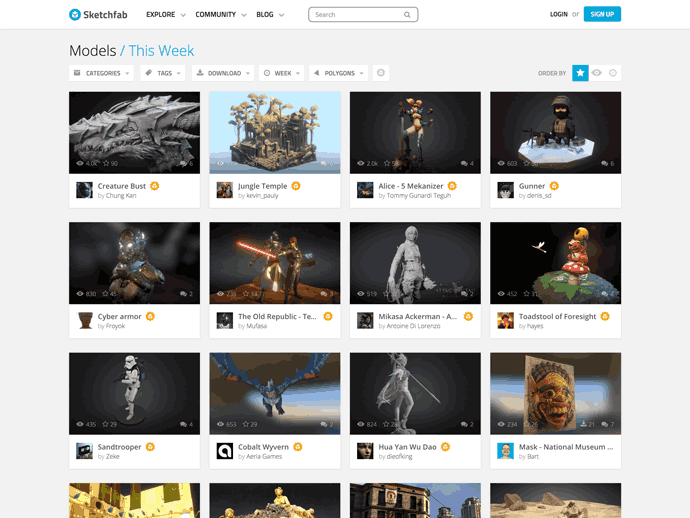Open hayes' avatar
690x518 pixels.
506,320
